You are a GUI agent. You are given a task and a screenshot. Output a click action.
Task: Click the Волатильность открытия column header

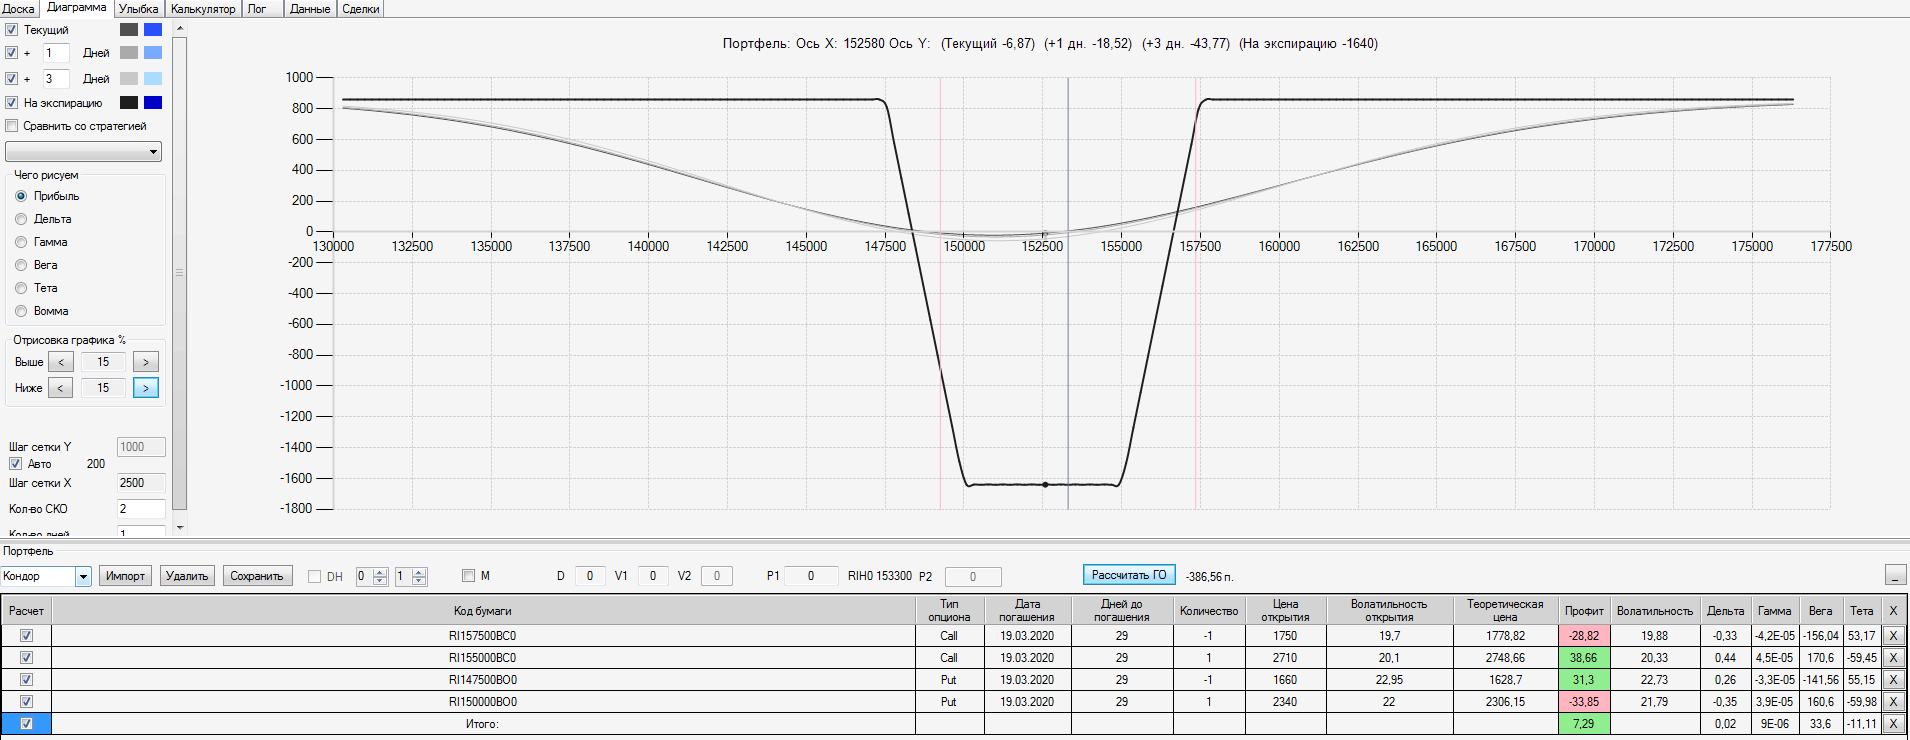pyautogui.click(x=1389, y=611)
